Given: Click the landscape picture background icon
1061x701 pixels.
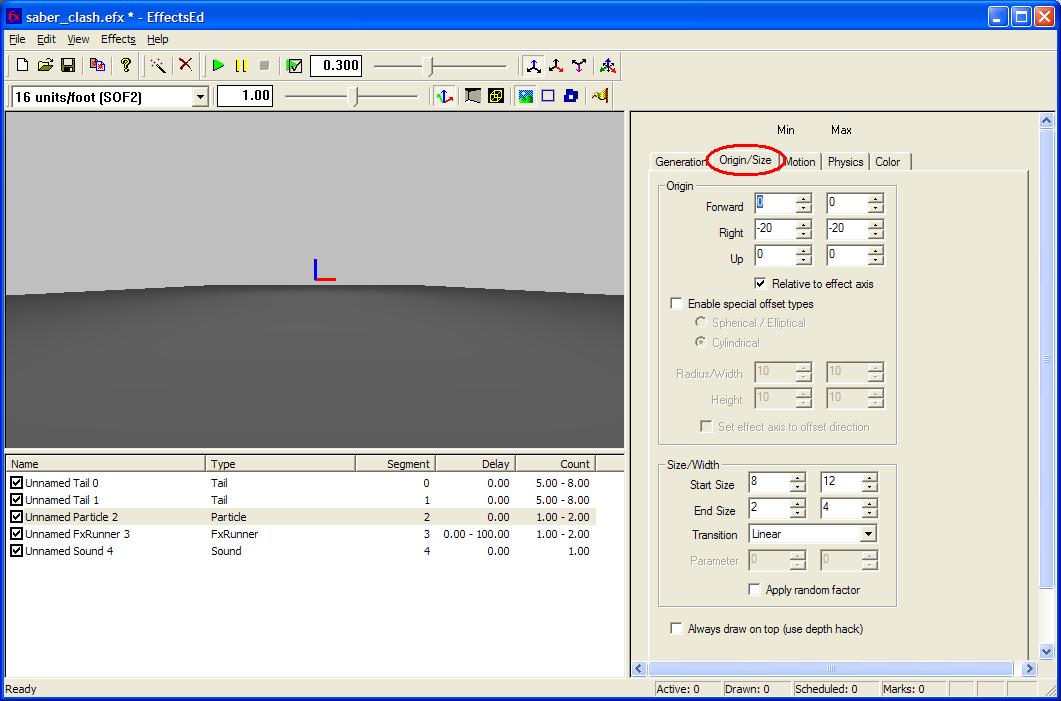Looking at the screenshot, I should coord(526,96).
